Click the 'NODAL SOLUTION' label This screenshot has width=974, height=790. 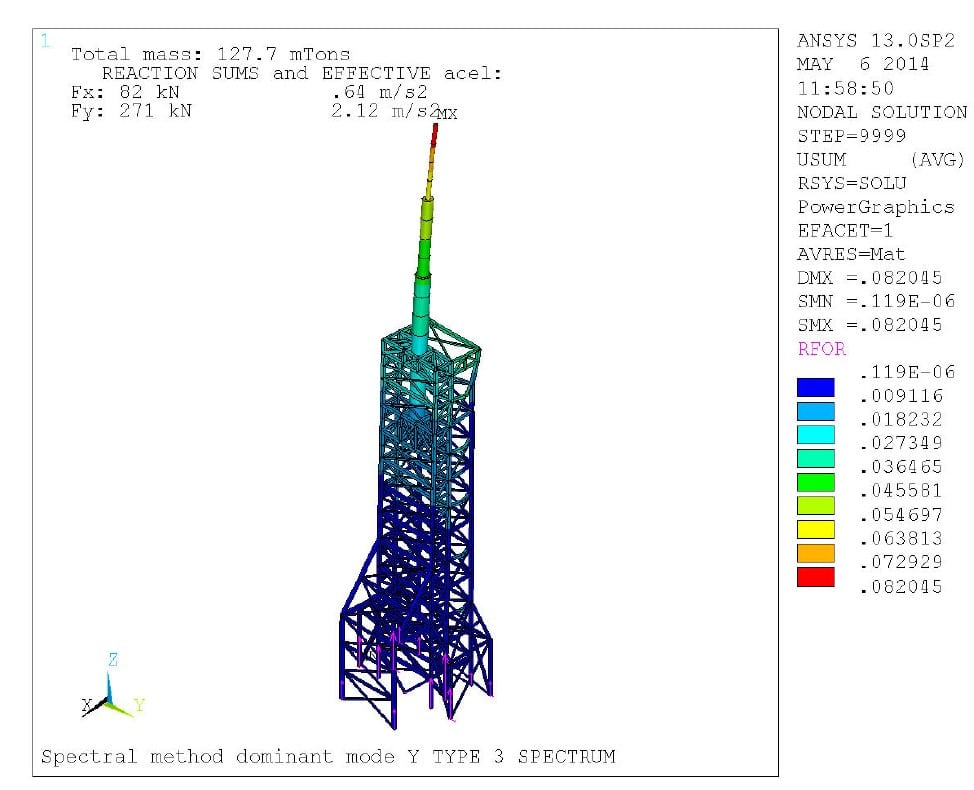(882, 112)
